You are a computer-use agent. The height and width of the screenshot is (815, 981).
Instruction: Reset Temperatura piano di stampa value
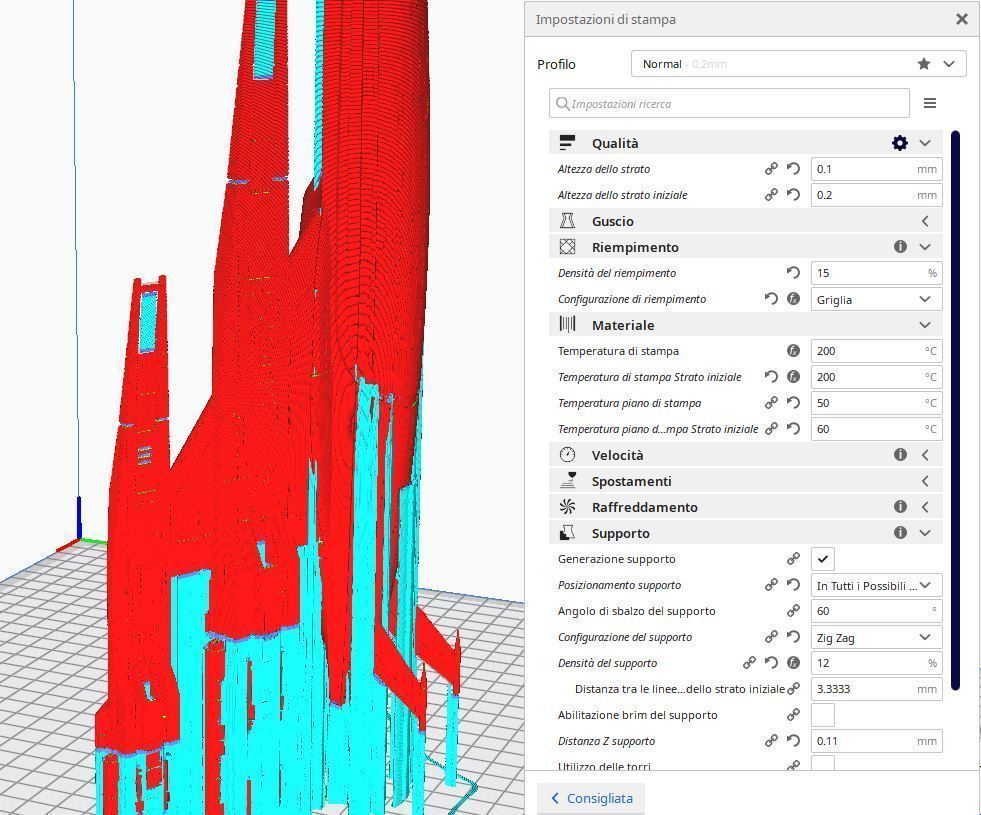793,403
